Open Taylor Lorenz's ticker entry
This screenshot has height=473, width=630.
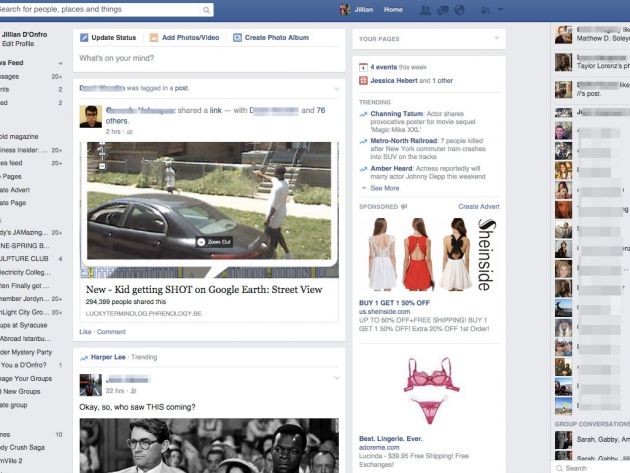point(593,62)
